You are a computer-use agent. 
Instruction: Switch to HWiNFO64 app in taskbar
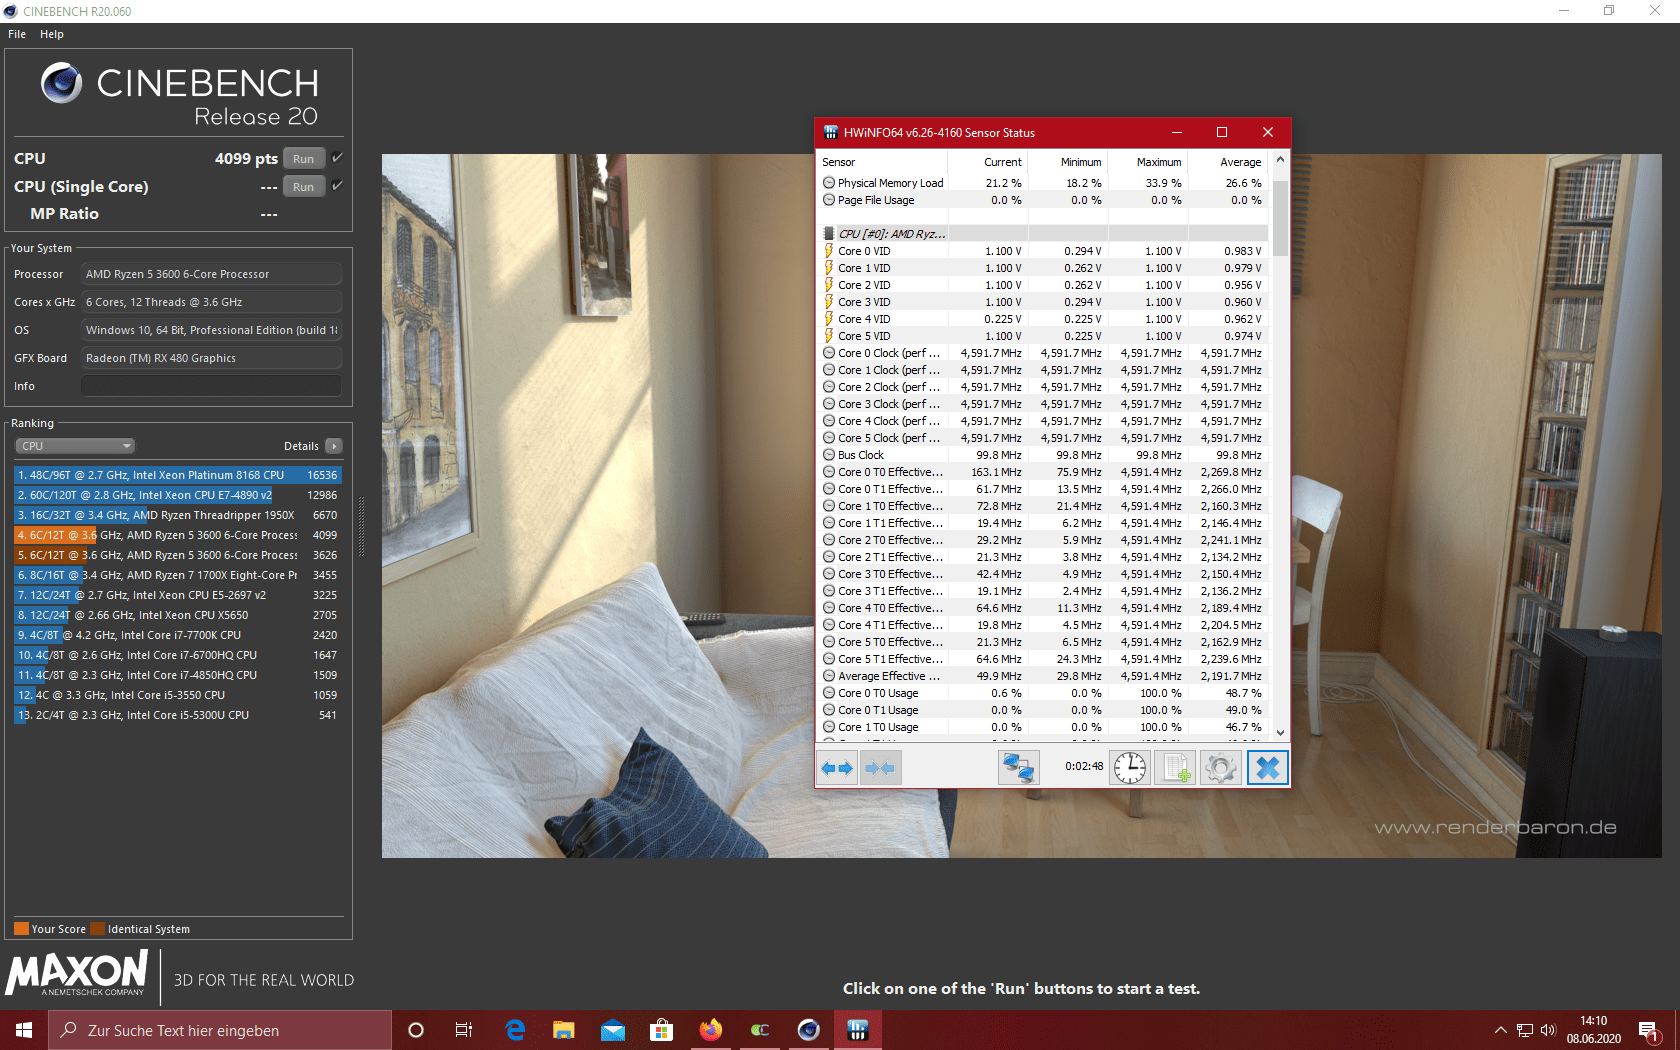858,1030
